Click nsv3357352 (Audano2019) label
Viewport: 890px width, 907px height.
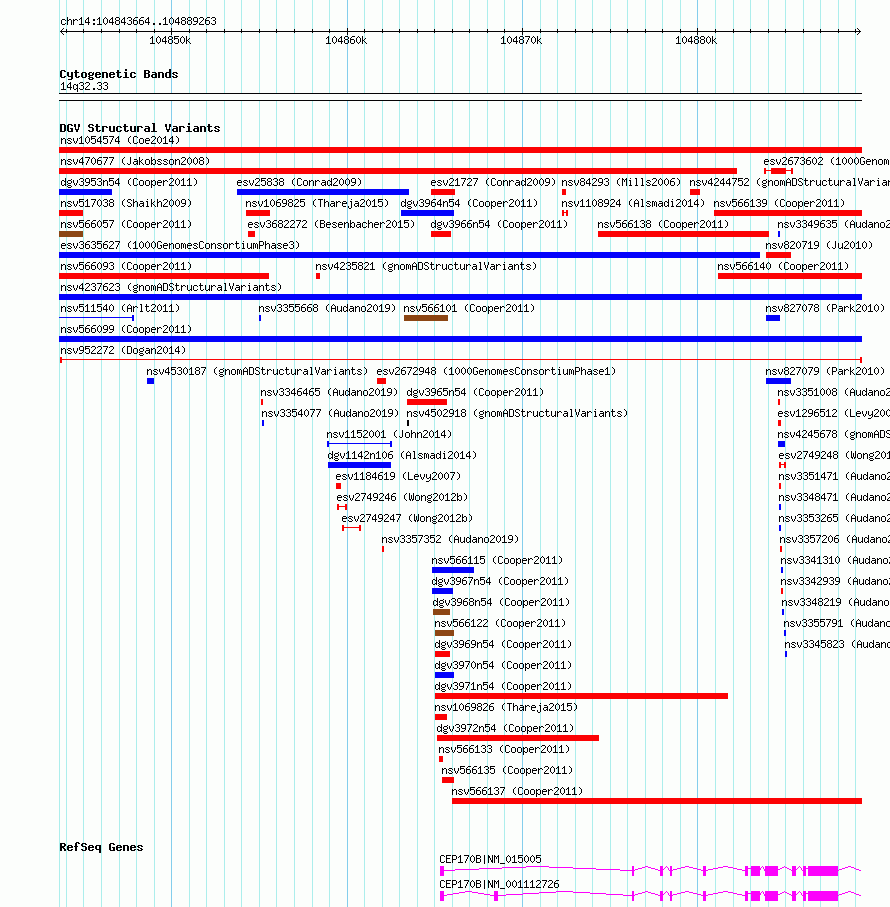450,540
